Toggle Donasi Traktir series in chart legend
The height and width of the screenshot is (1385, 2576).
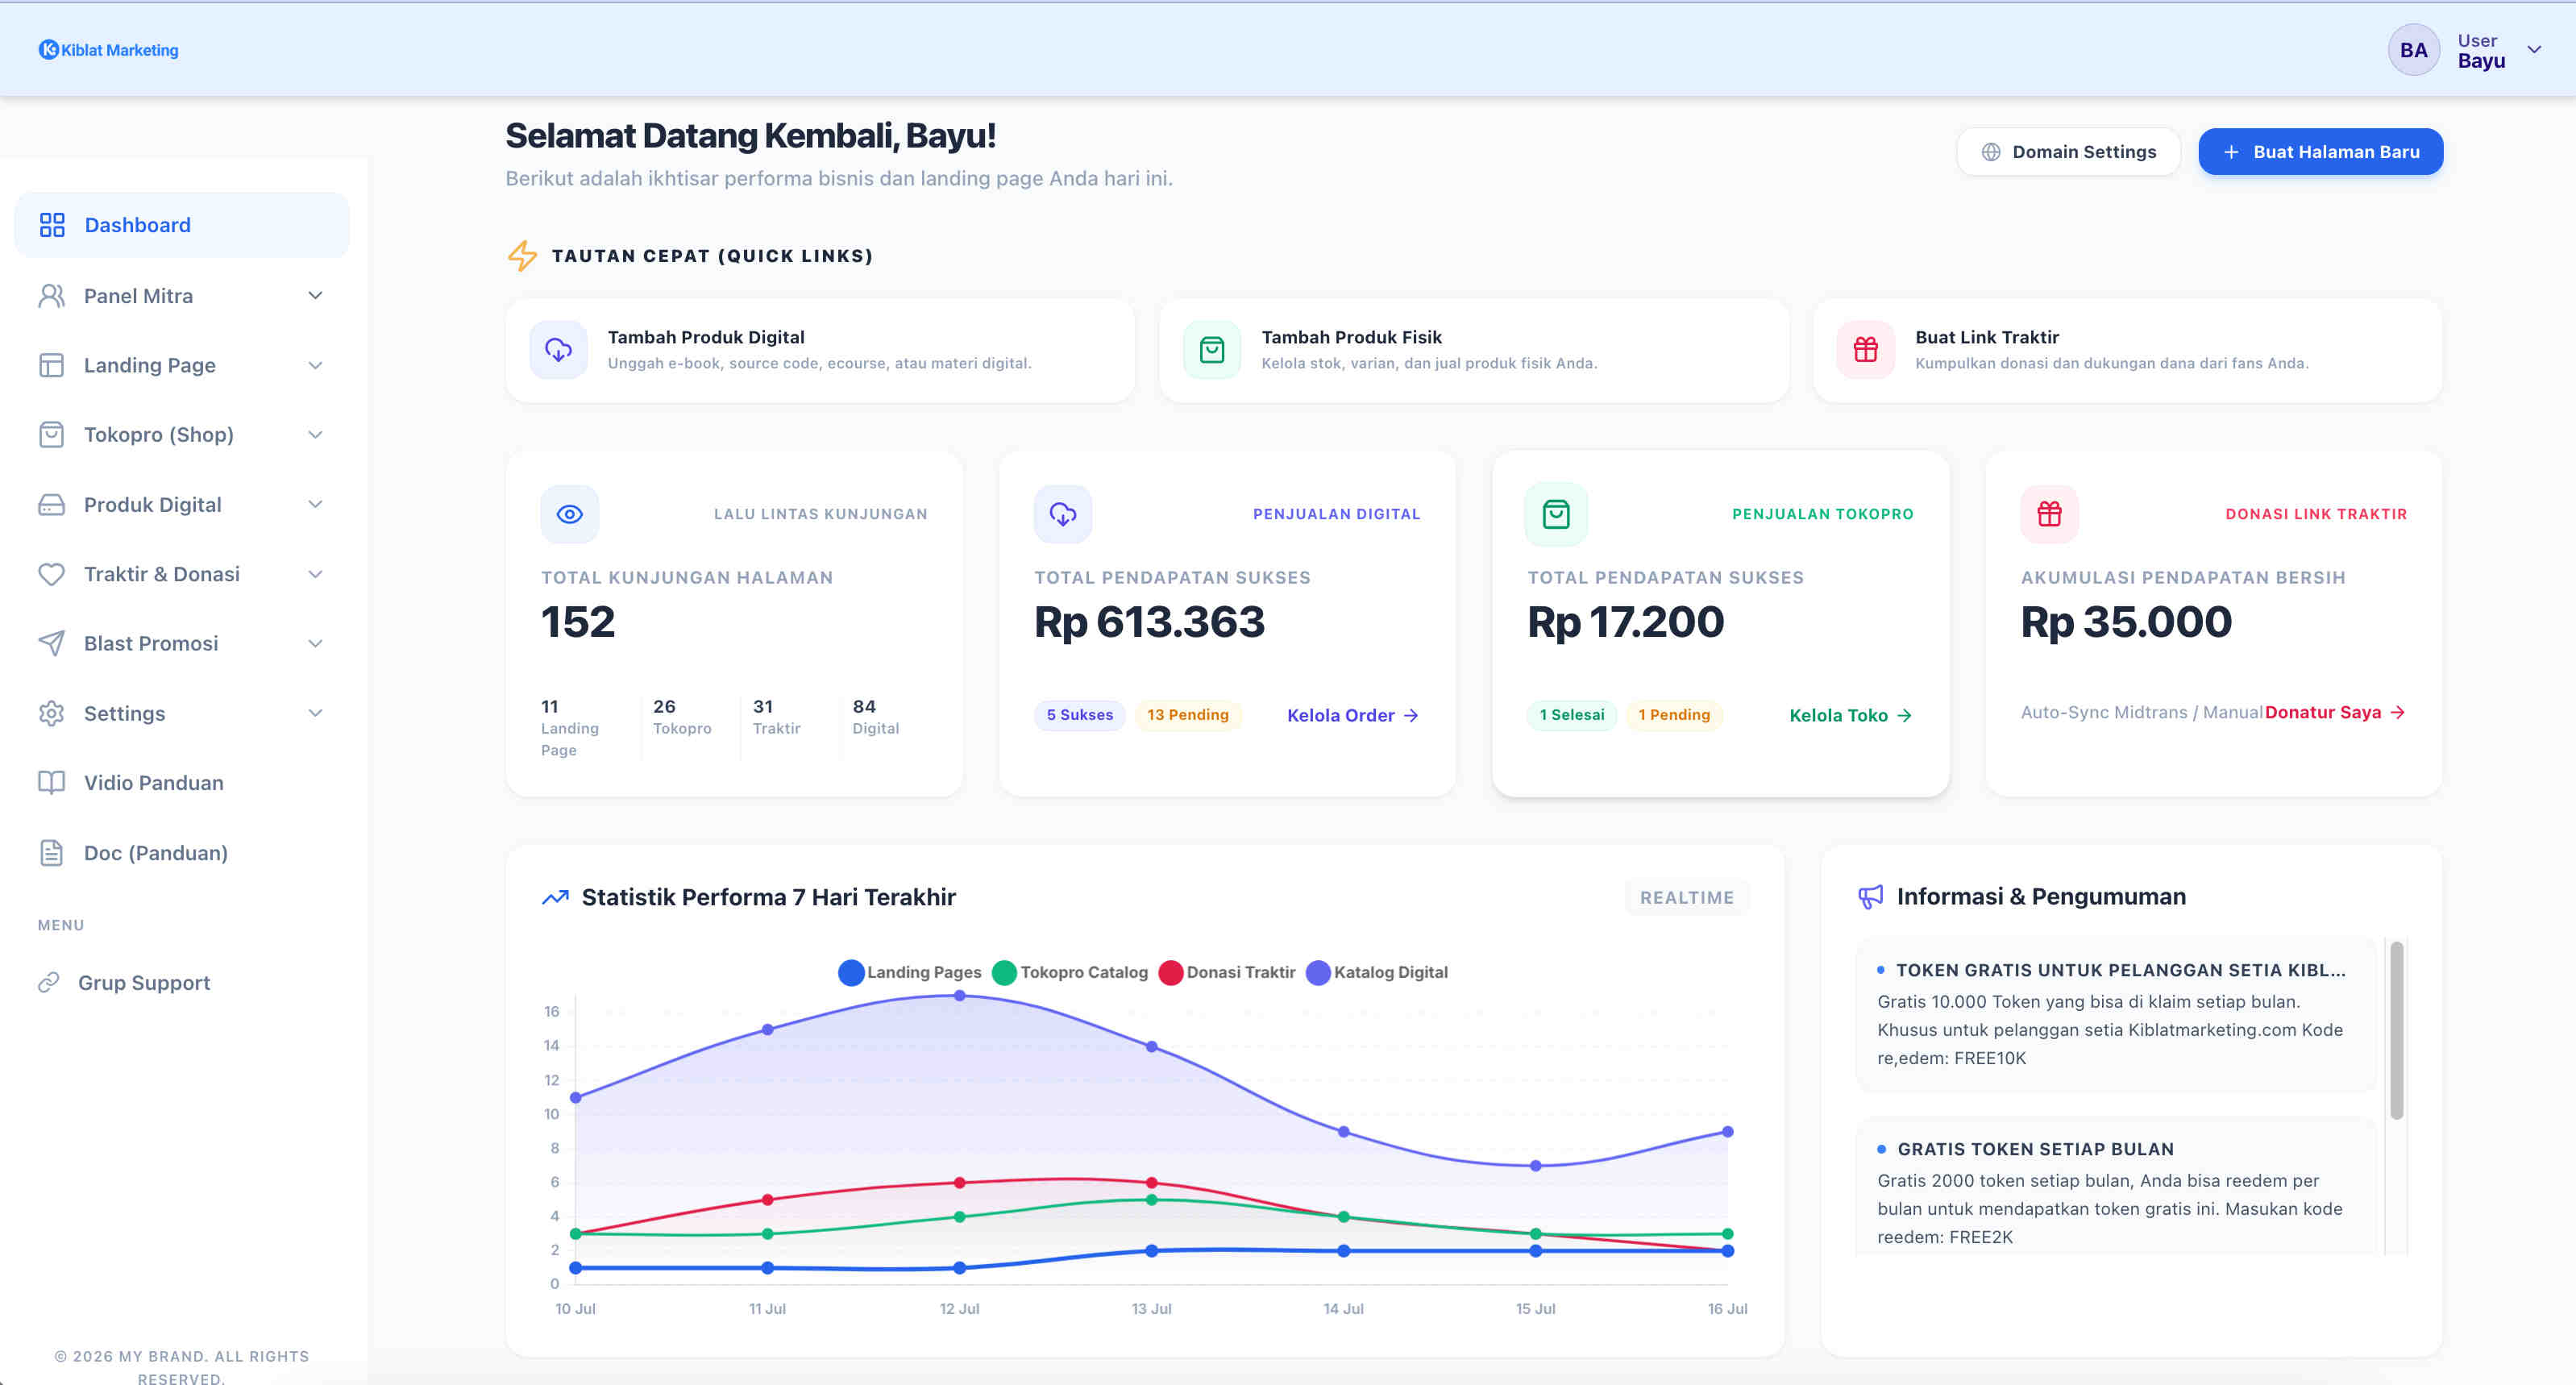pyautogui.click(x=1227, y=972)
